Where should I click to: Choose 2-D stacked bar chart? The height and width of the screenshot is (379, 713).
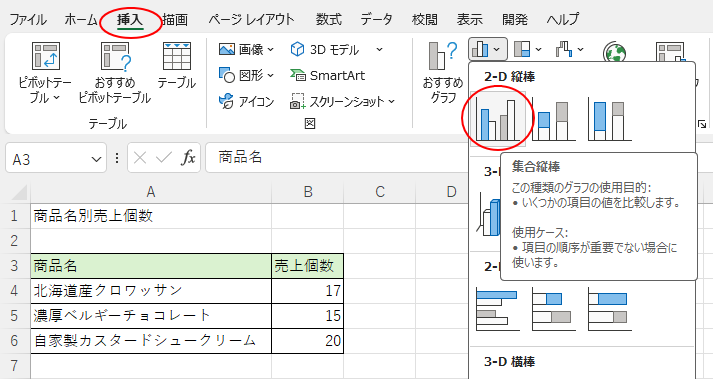coord(554,308)
